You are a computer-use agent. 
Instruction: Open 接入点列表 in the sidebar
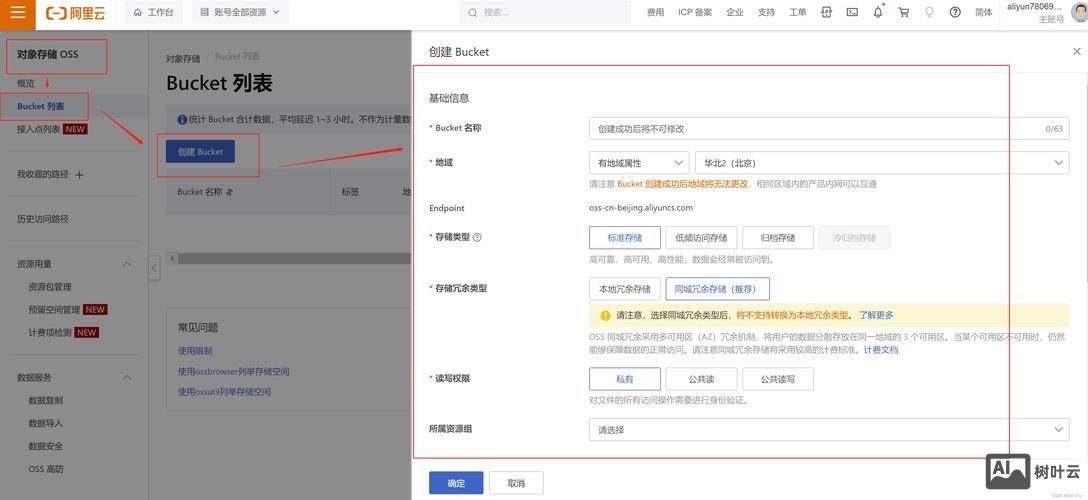39,129
